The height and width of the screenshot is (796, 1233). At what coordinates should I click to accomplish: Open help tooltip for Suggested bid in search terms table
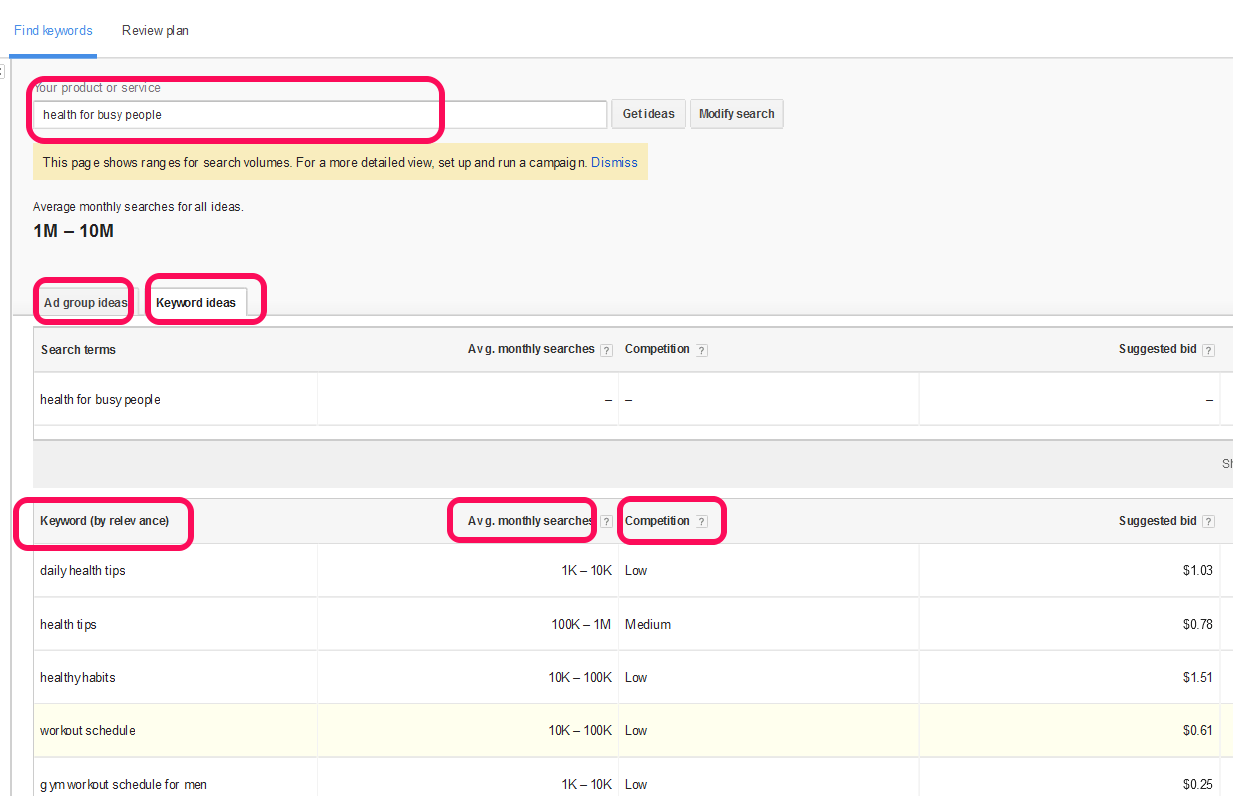pyautogui.click(x=1209, y=350)
